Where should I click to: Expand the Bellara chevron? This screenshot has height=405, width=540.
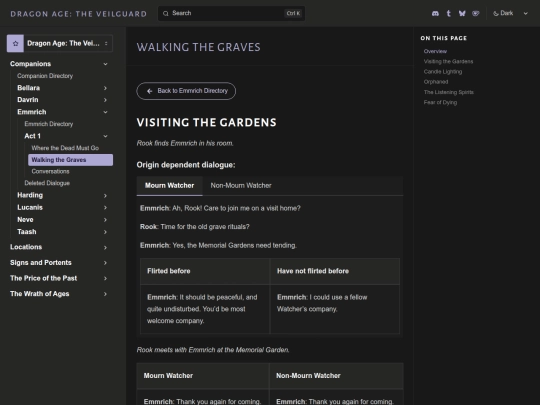point(105,88)
